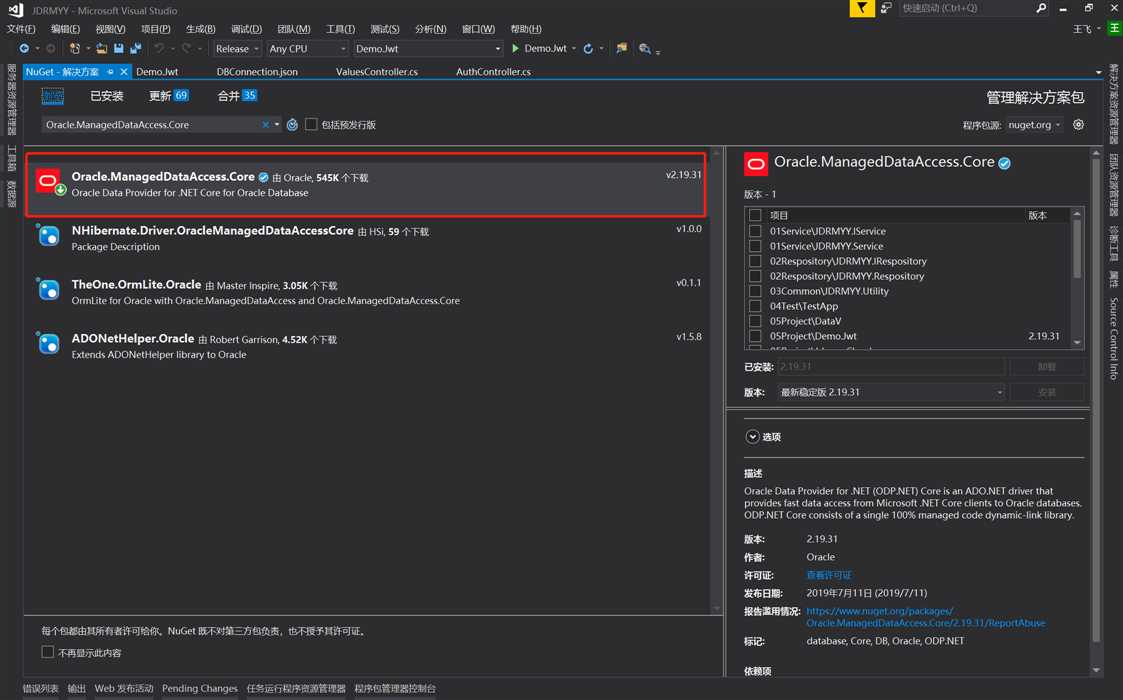Check the 05Project\DataV project box
This screenshot has height=700, width=1123.
[755, 321]
